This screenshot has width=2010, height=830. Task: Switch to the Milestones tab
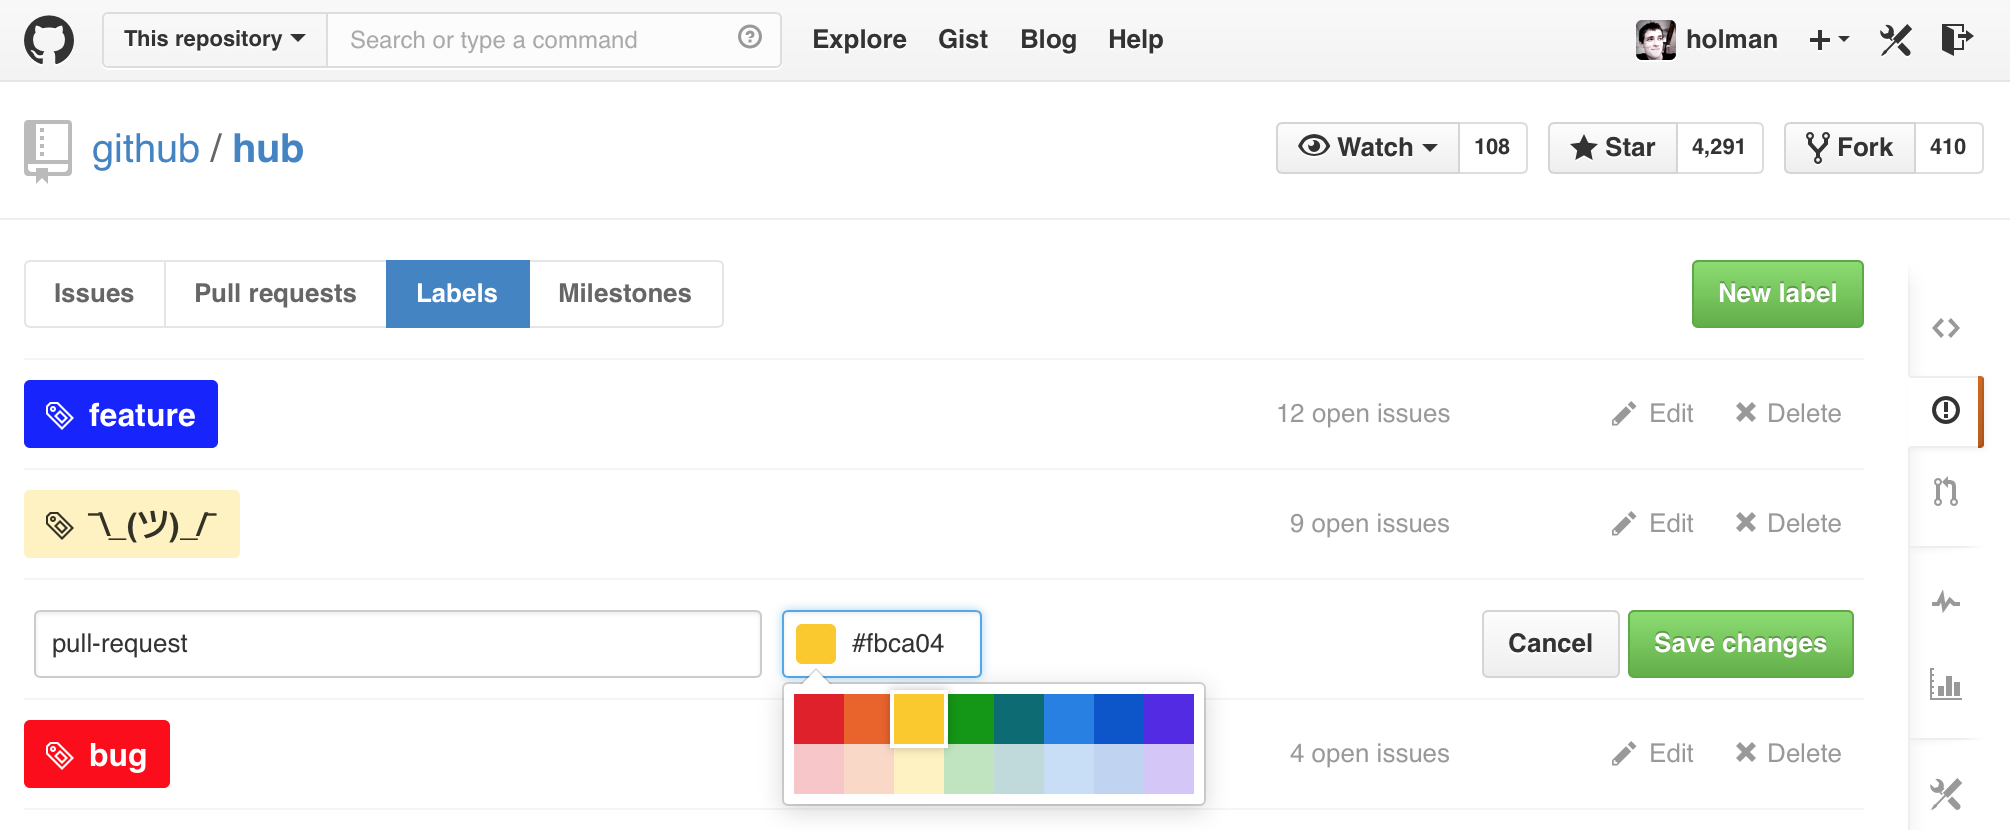(626, 294)
